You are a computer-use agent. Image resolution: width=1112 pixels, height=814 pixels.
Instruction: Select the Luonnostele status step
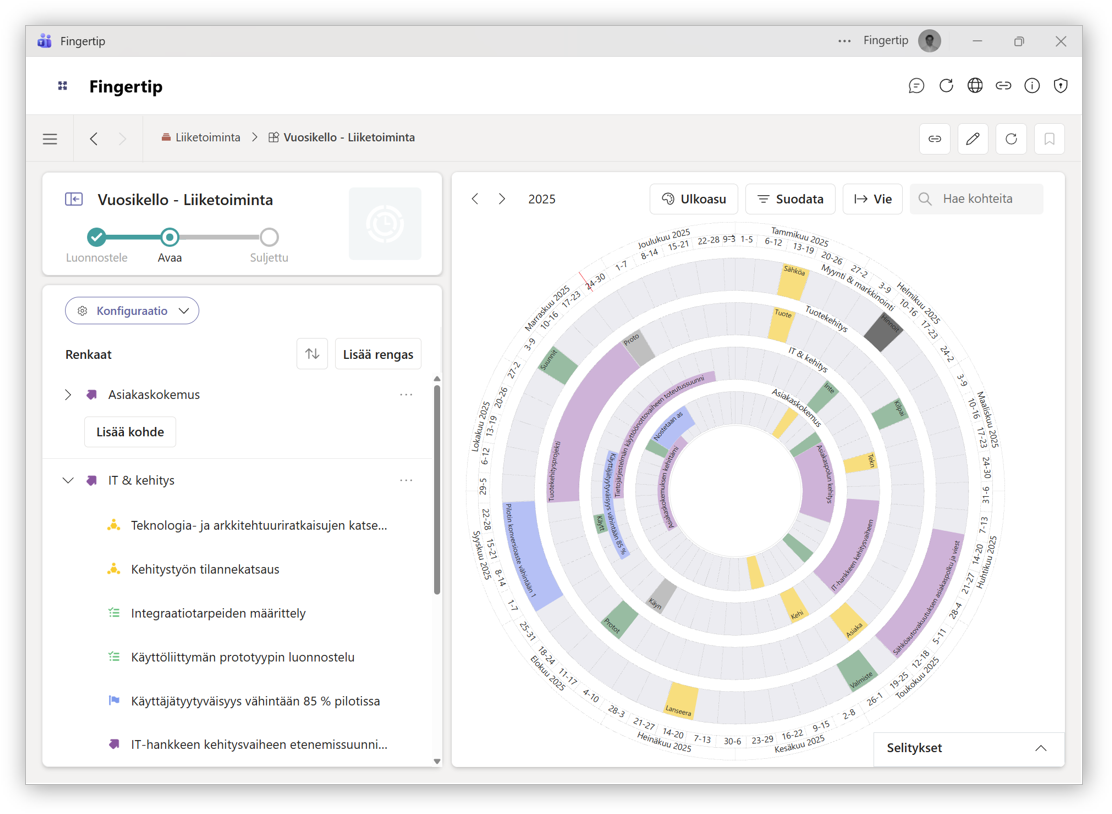96,237
